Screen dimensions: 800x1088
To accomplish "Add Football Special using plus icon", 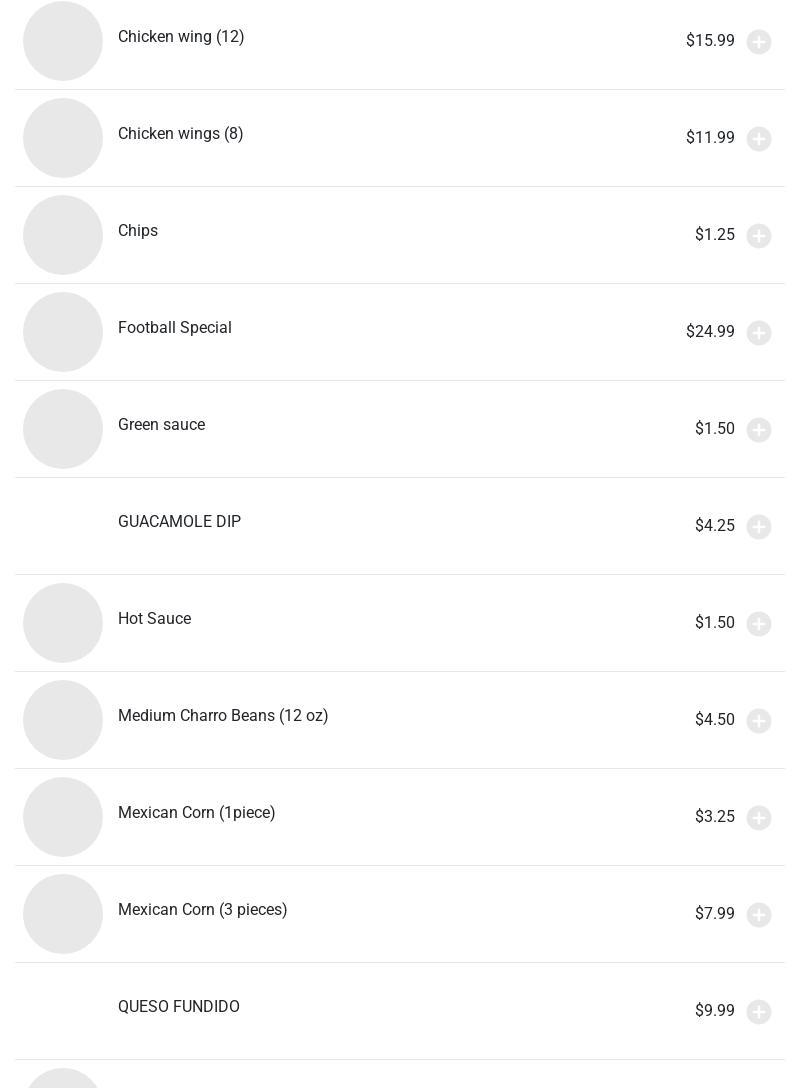I will [758, 333].
